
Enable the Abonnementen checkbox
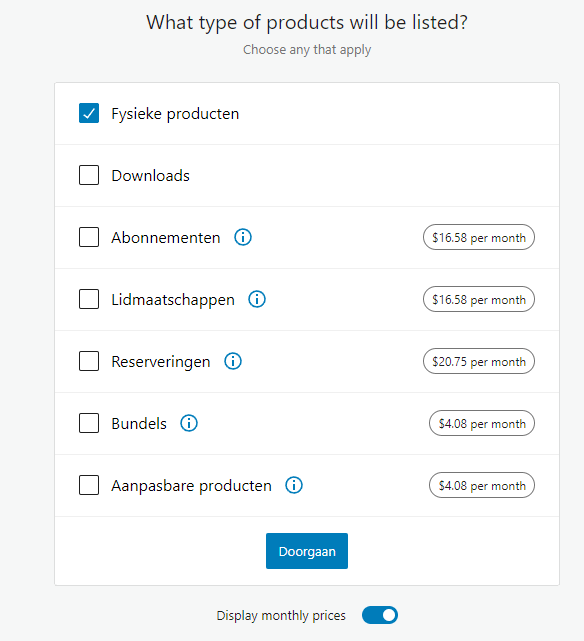(x=89, y=237)
